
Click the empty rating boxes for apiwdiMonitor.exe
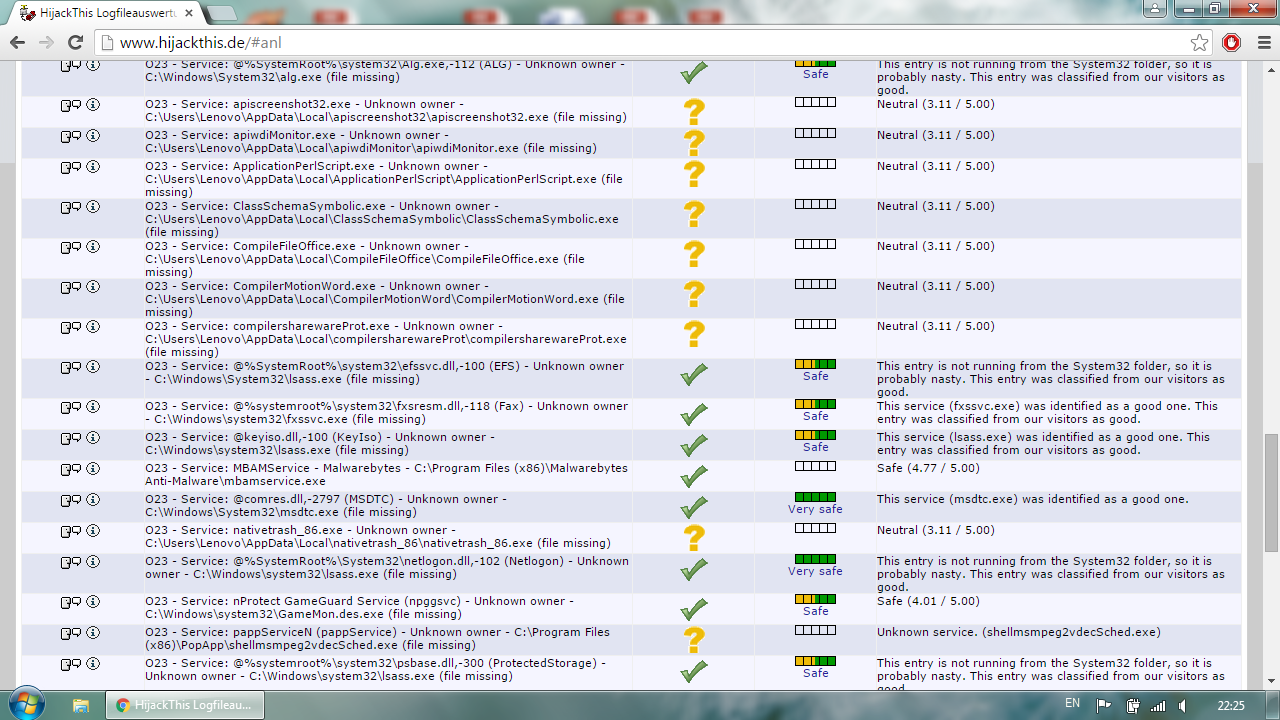pos(815,133)
